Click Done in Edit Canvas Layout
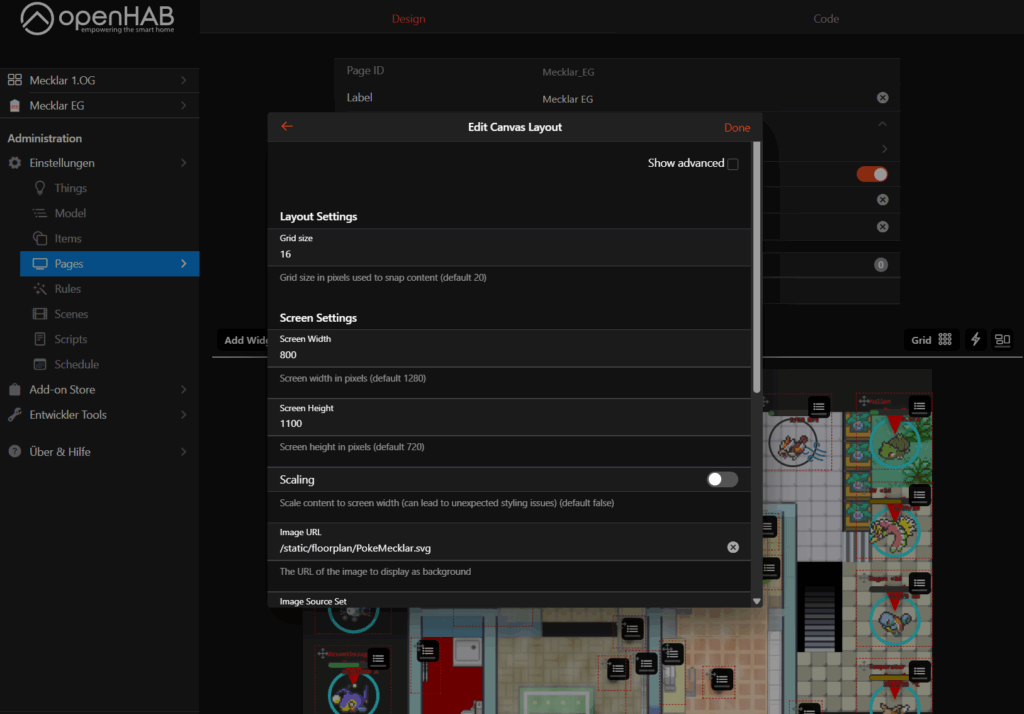1024x714 pixels. pos(737,127)
